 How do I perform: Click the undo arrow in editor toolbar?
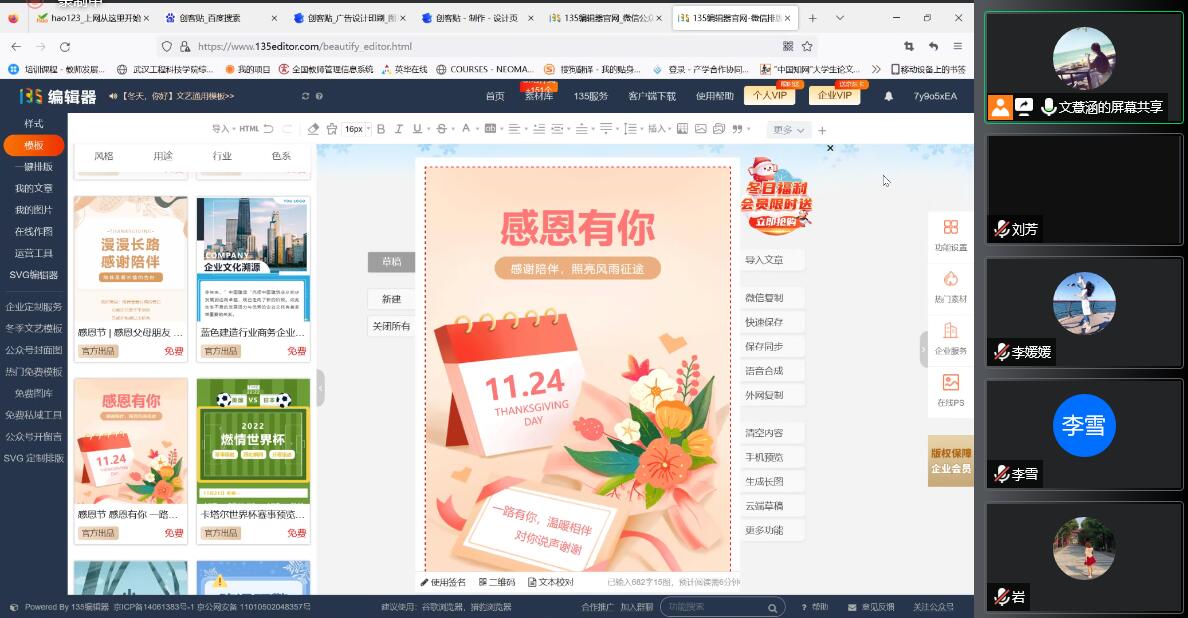[x=270, y=129]
